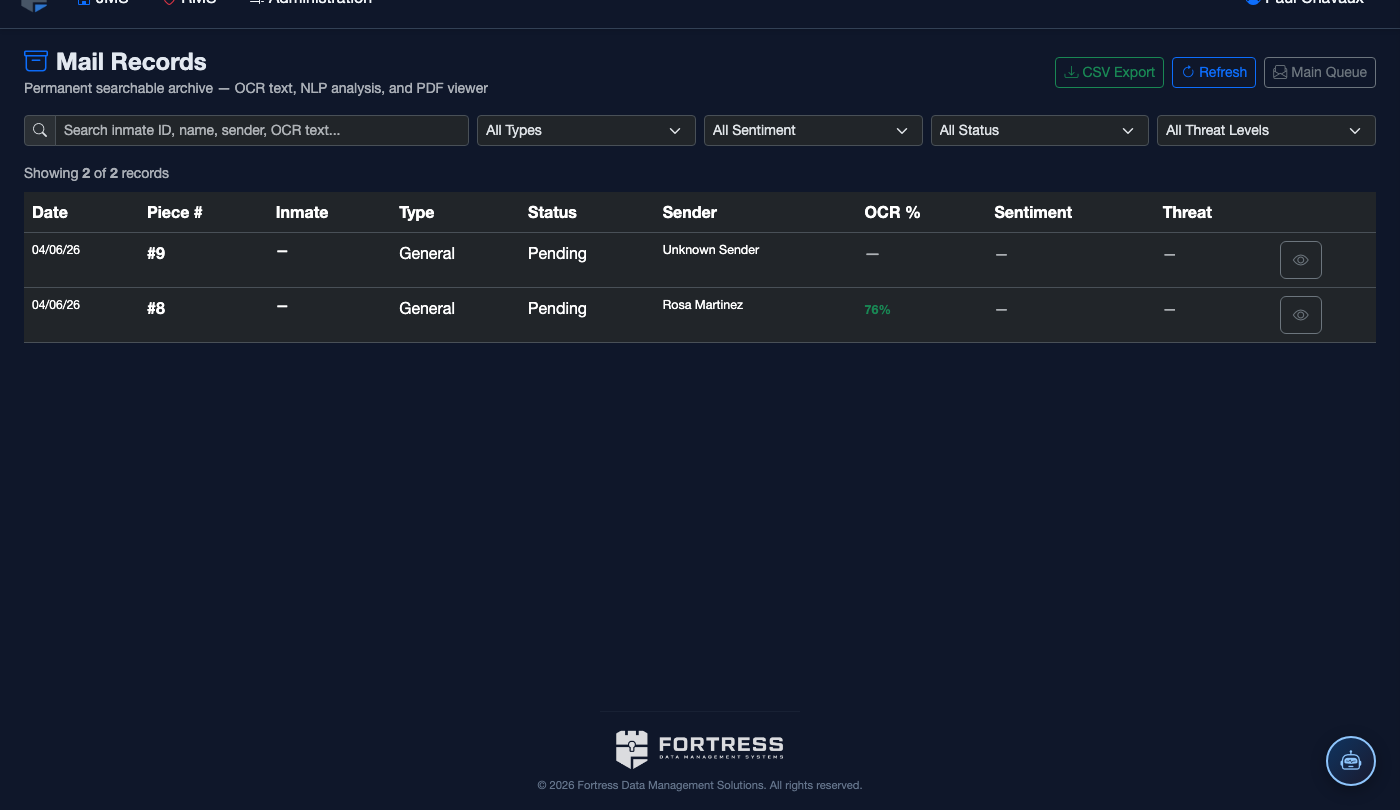
Task: Go to the Main Queue
Action: [x=1320, y=72]
